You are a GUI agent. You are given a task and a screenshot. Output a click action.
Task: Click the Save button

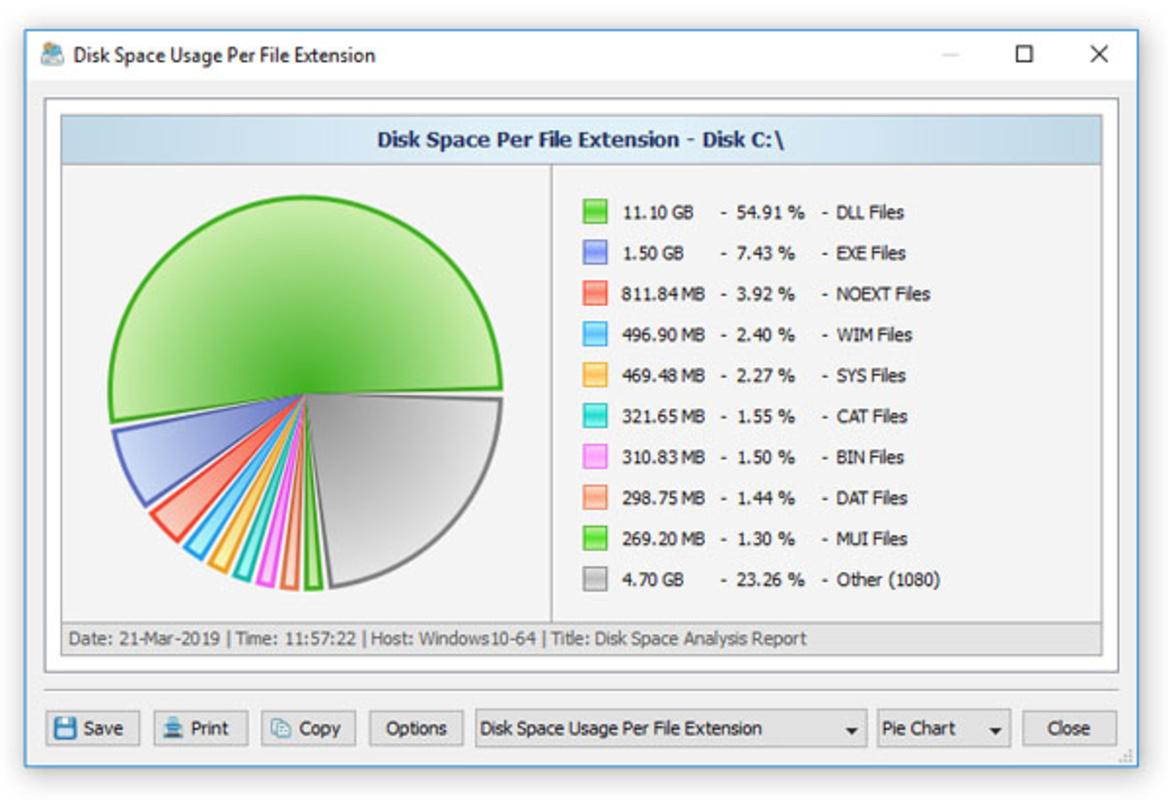(x=92, y=728)
